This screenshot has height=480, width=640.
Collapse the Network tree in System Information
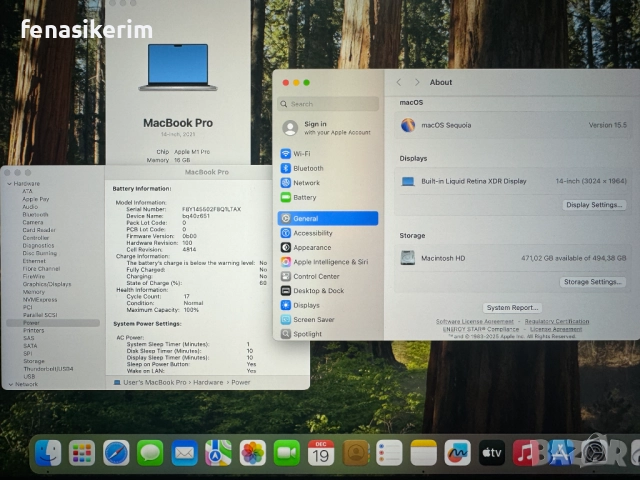11,384
